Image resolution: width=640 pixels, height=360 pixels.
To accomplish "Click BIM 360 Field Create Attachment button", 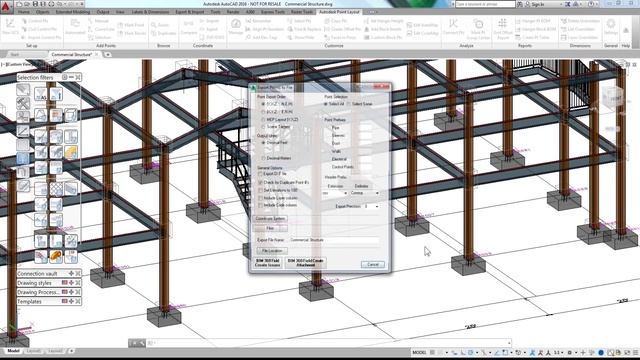I will click(306, 263).
